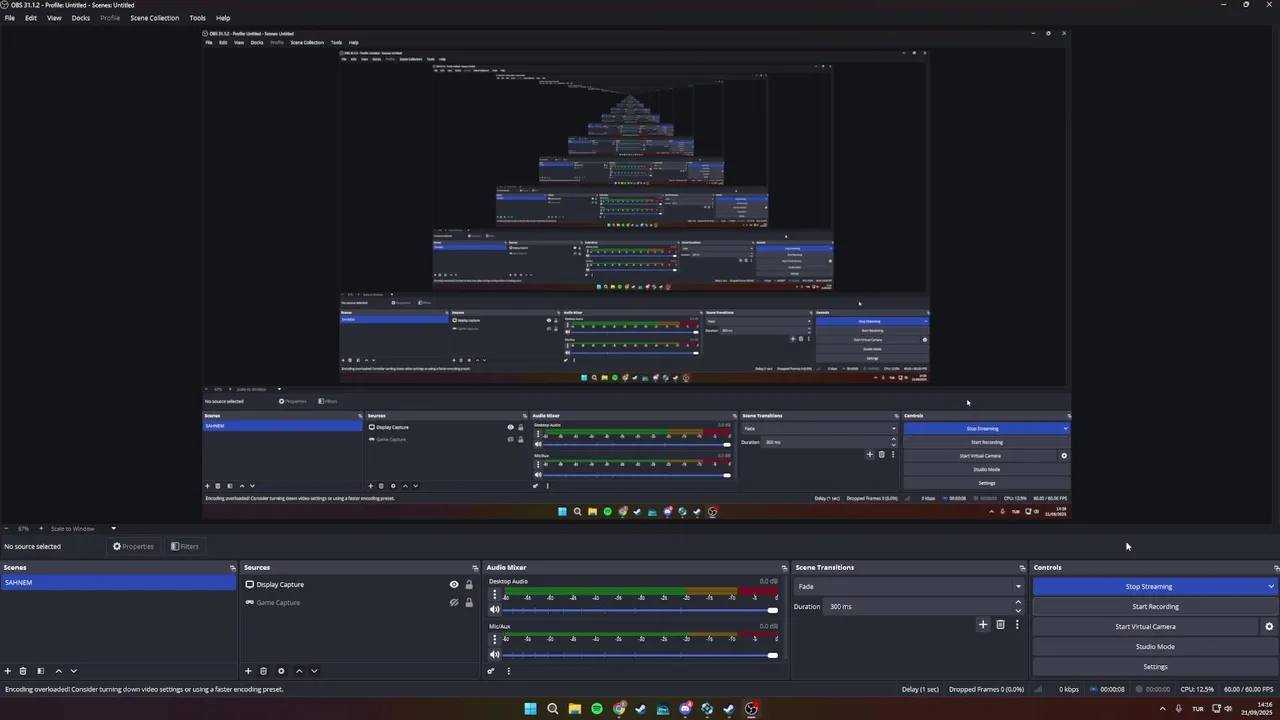Select Game Capture source row
The height and width of the screenshot is (720, 1280).
click(360, 603)
